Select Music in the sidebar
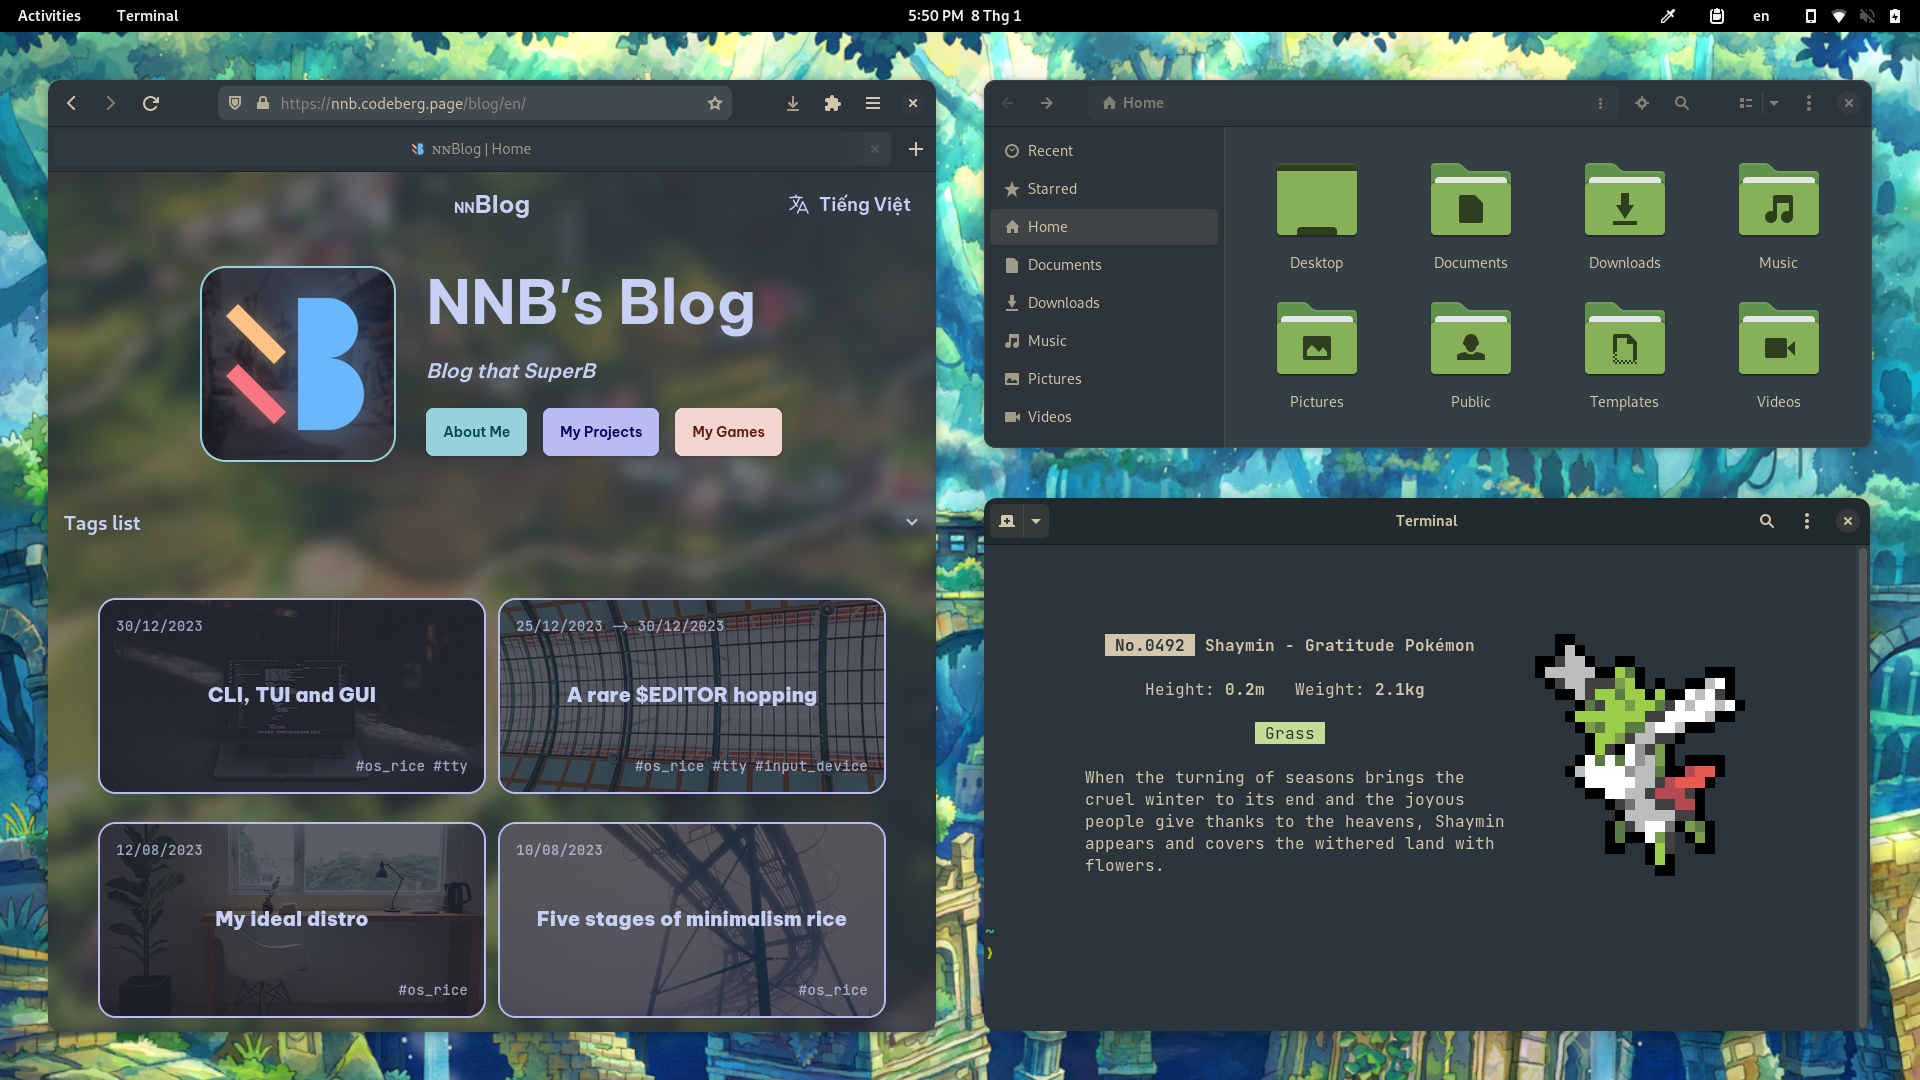The image size is (1920, 1080). (1104, 341)
